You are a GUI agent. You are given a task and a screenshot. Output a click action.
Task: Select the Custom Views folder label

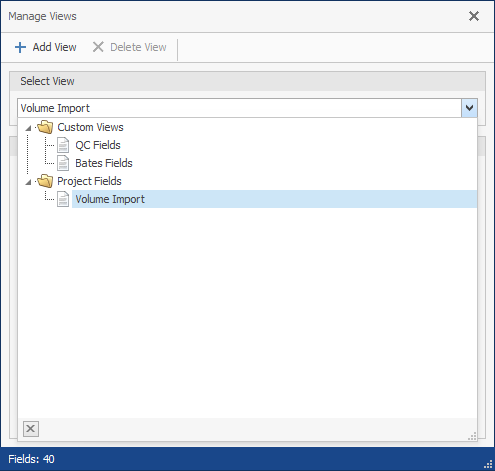pos(90,127)
